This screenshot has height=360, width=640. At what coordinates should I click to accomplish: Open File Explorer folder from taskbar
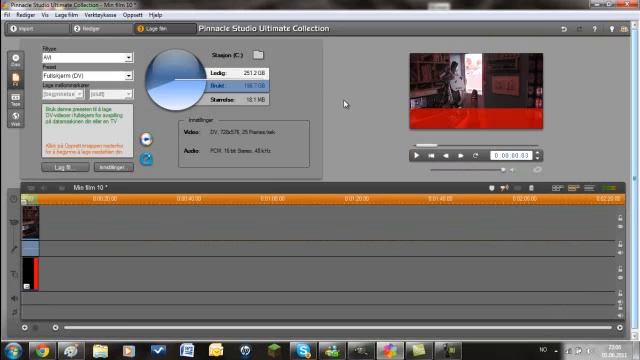click(x=100, y=351)
